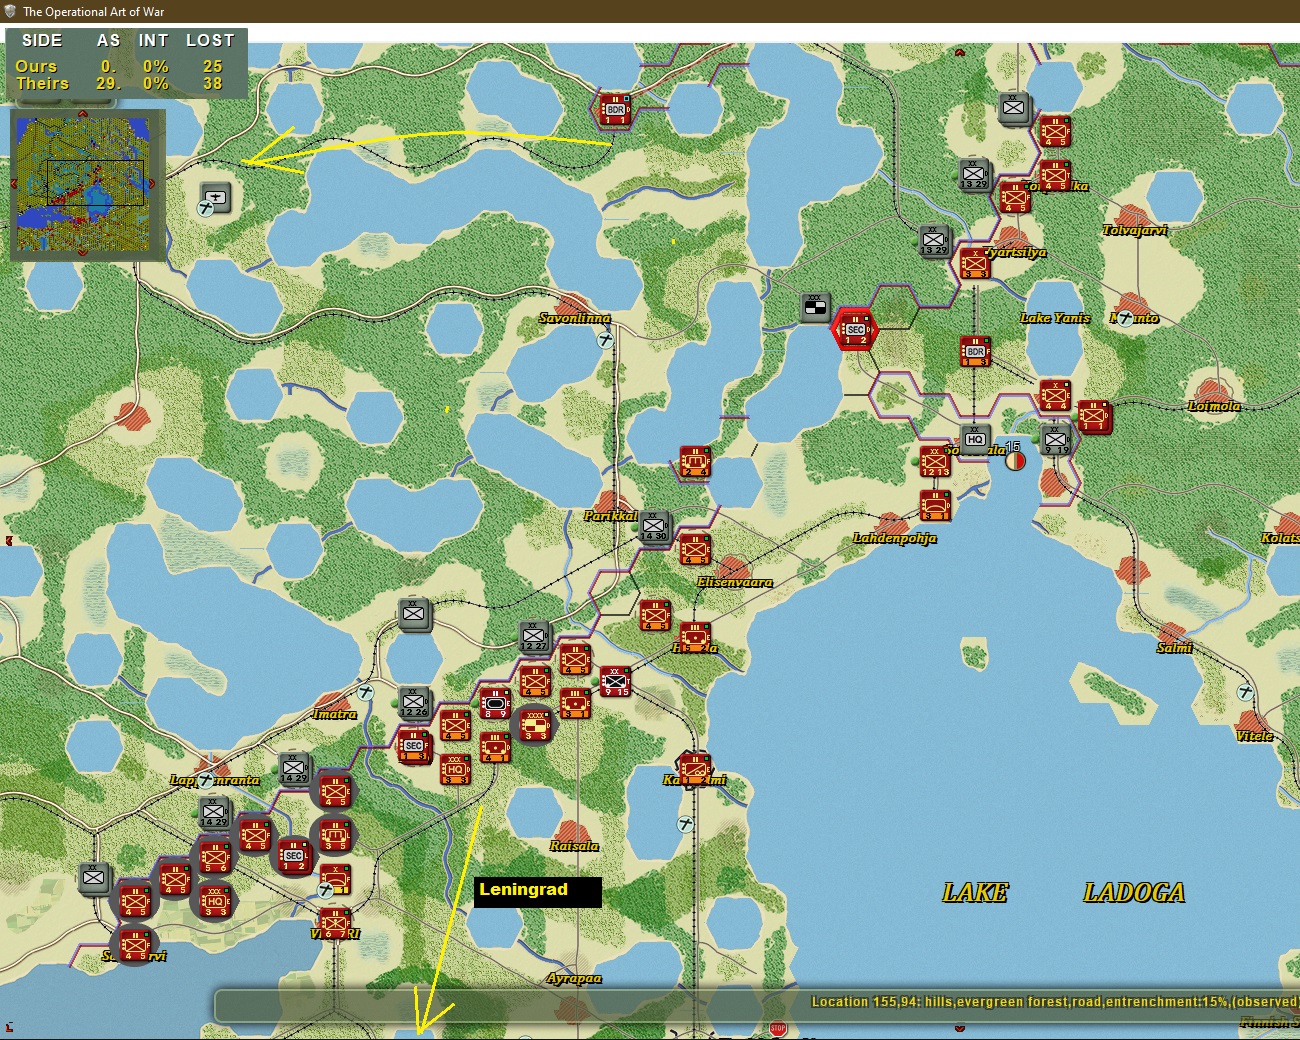Click the airfield icon on the Manto label
The image size is (1300, 1040).
pos(1126,318)
